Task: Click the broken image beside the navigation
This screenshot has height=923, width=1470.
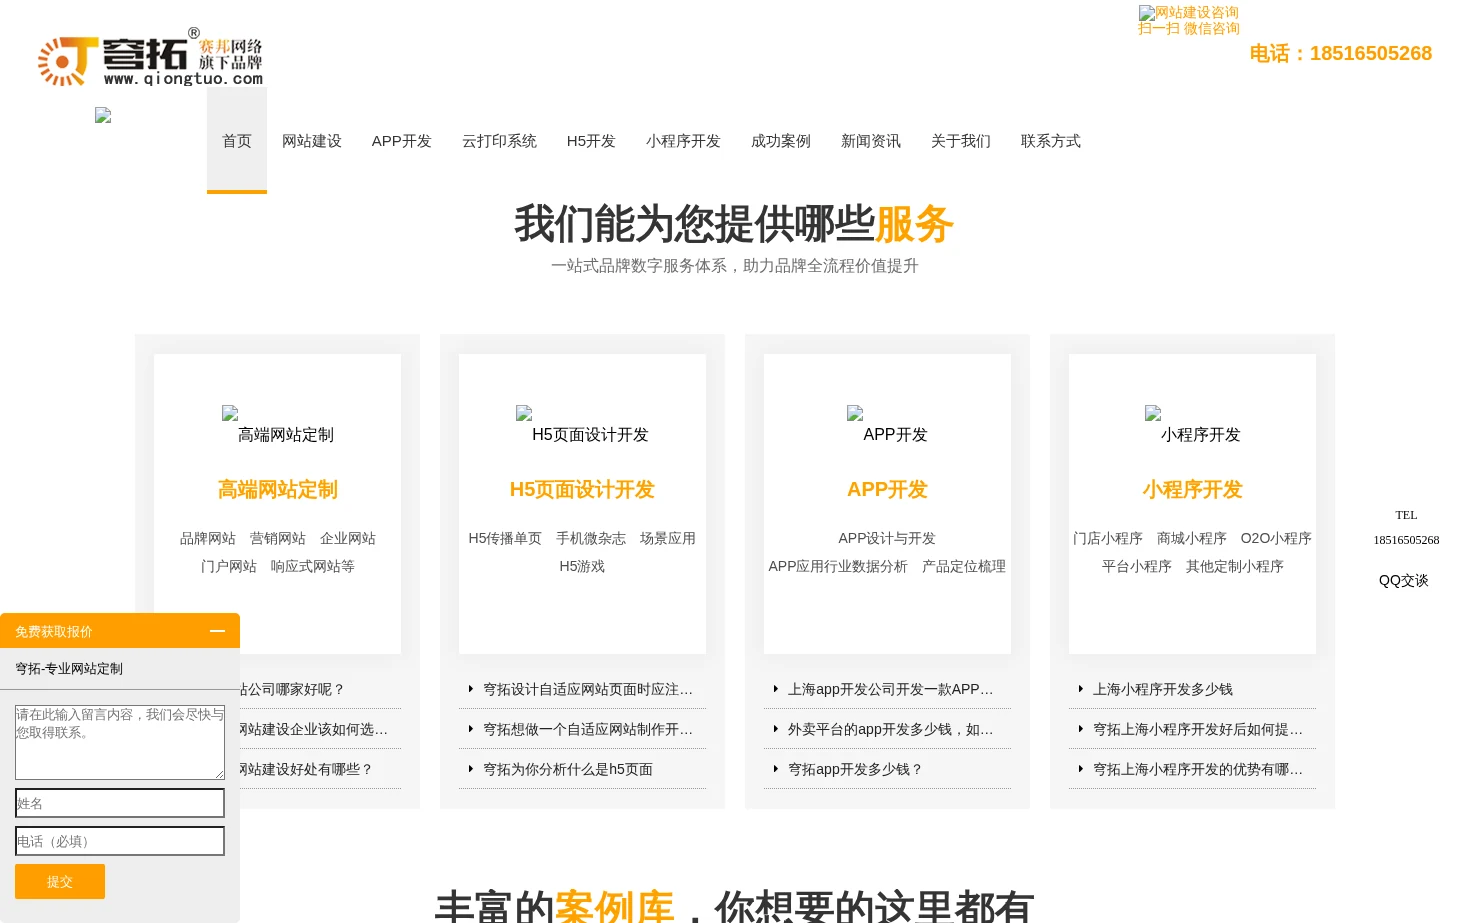Action: pyautogui.click(x=103, y=115)
